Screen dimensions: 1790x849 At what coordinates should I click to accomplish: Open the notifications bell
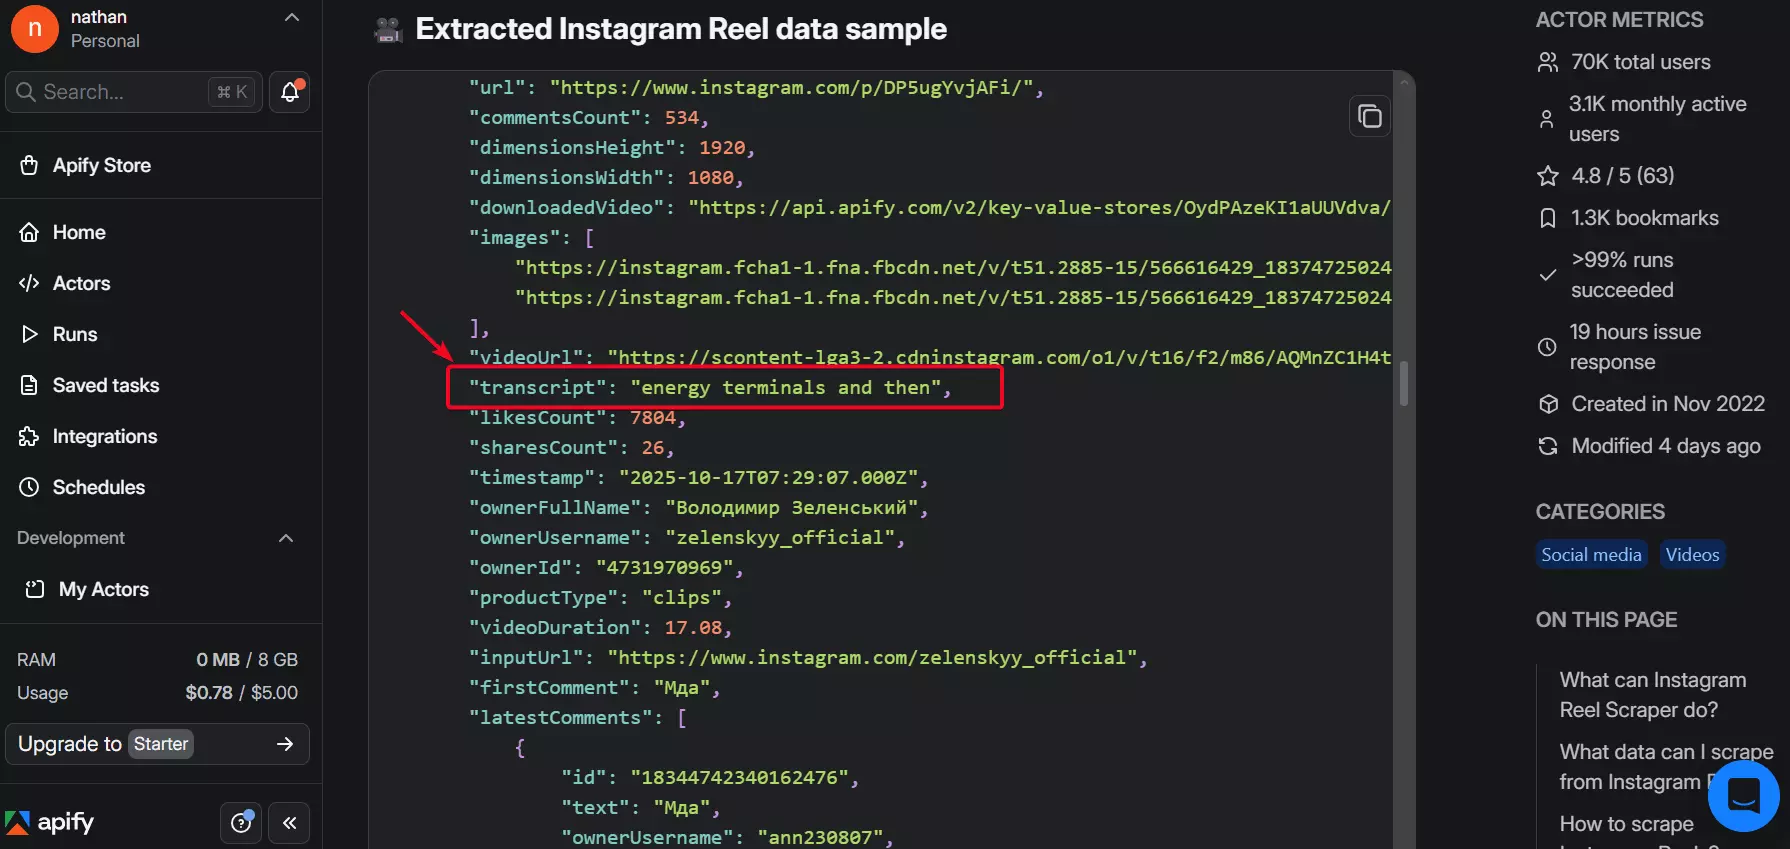(x=288, y=91)
